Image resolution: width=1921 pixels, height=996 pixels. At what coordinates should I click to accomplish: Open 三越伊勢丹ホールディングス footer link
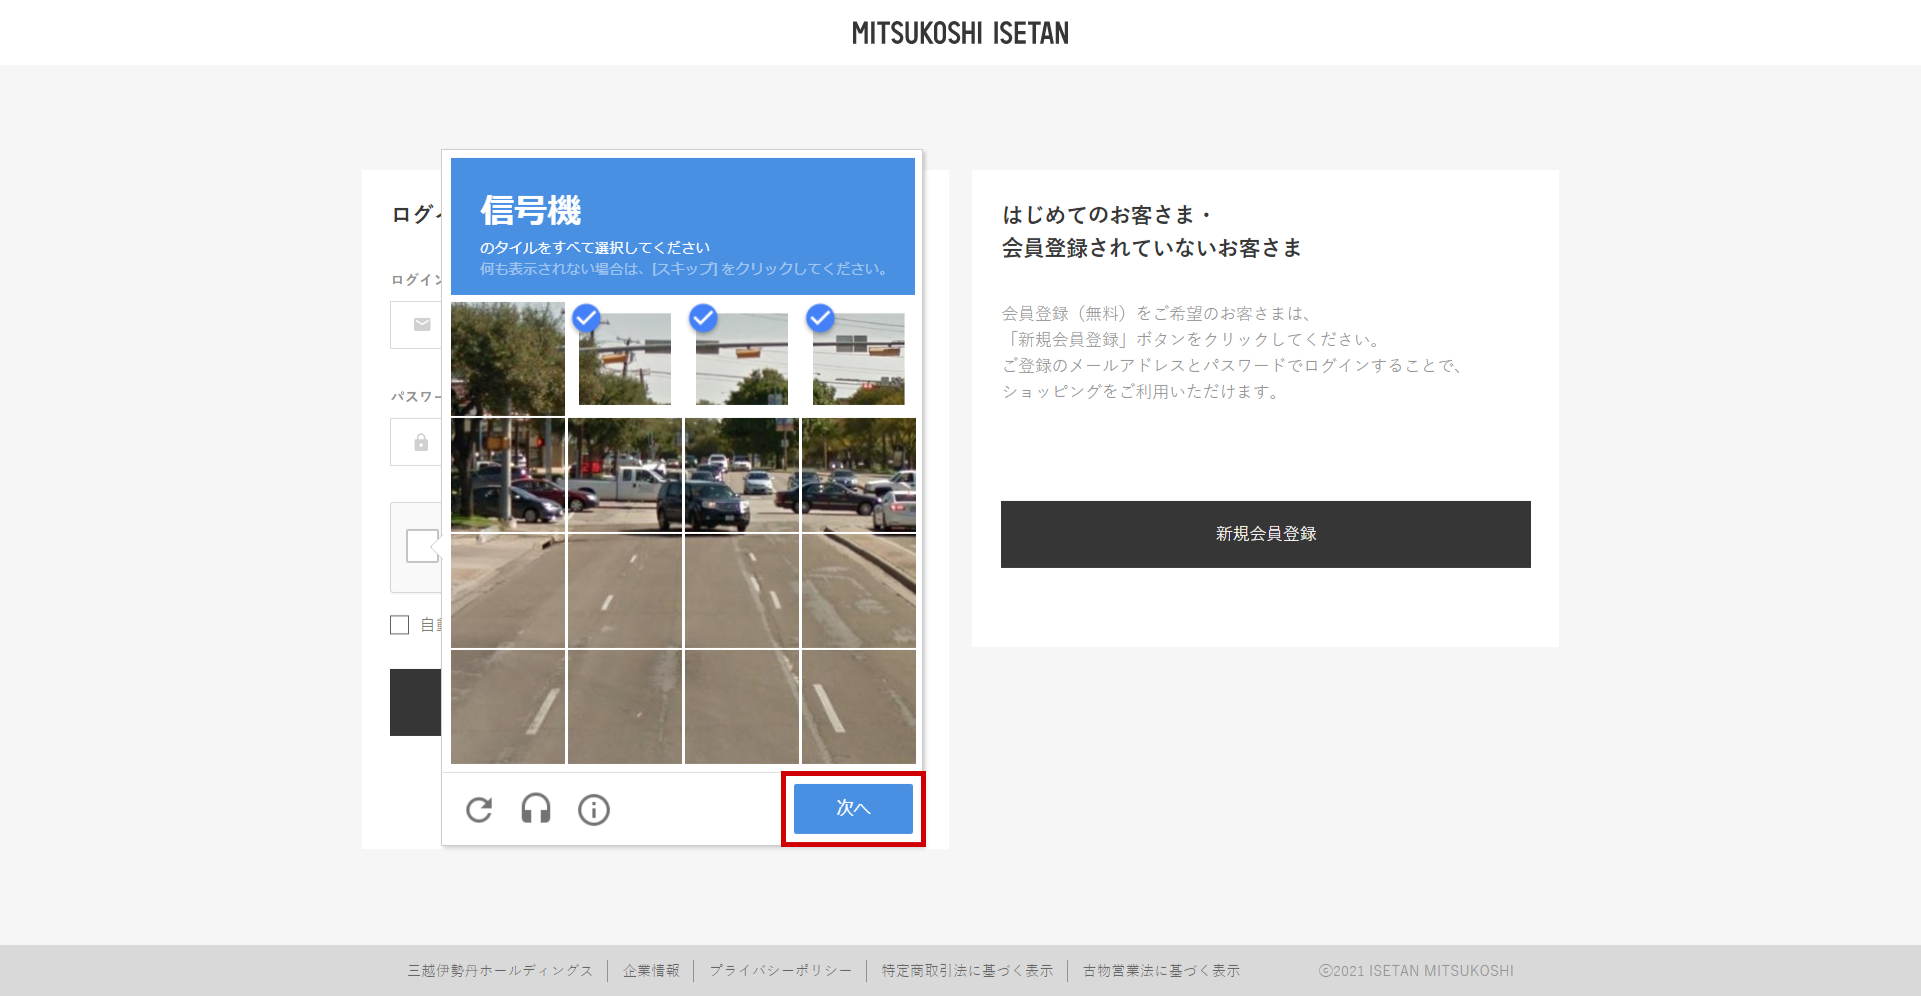500,971
